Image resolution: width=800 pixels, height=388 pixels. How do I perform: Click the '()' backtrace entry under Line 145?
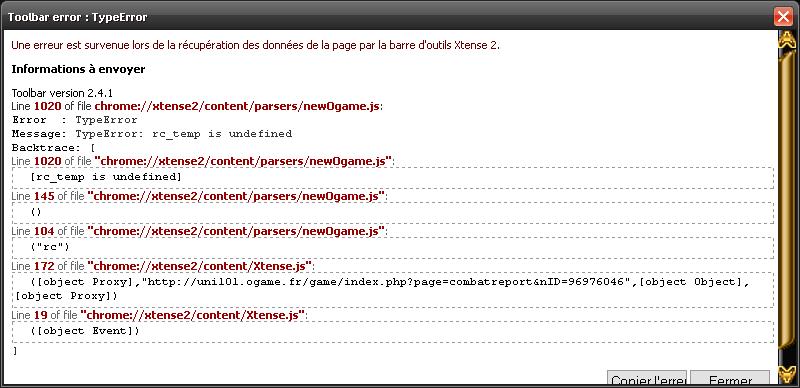coord(392,212)
